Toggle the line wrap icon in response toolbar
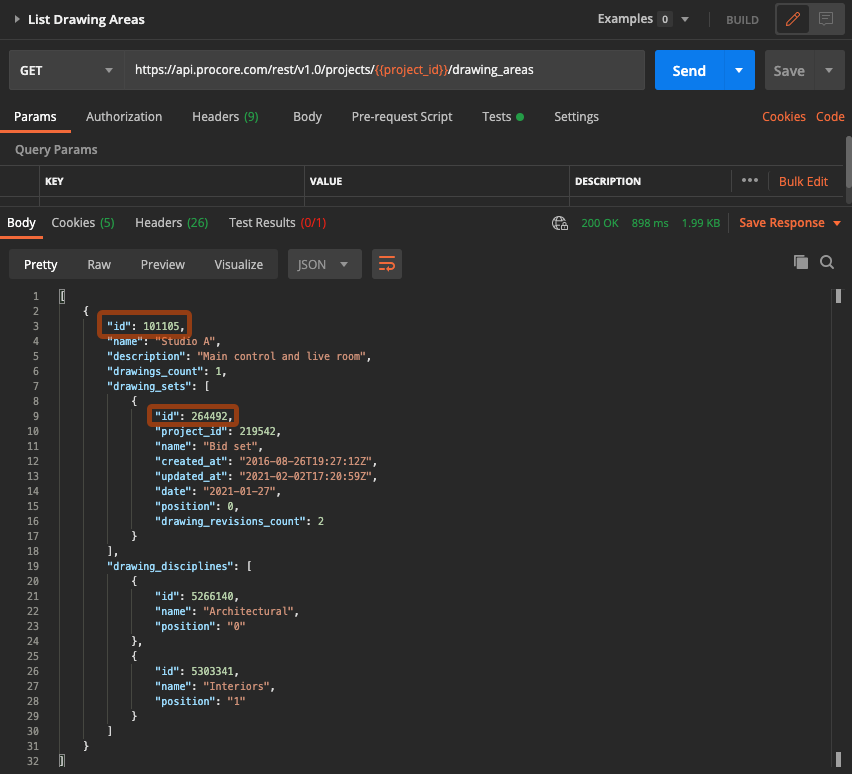The height and width of the screenshot is (774, 852). [387, 264]
